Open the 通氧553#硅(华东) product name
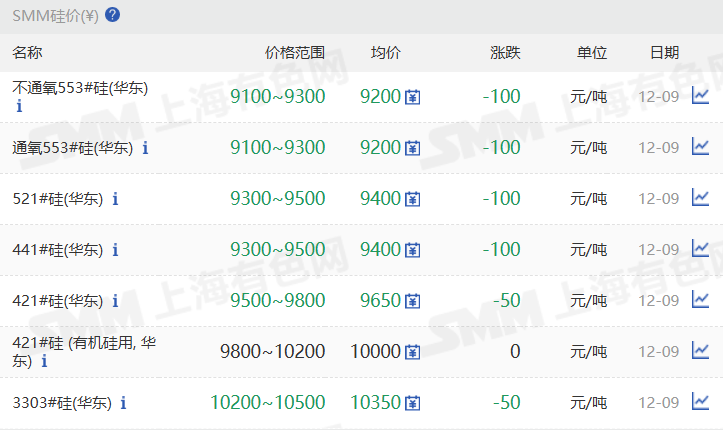 click(72, 148)
